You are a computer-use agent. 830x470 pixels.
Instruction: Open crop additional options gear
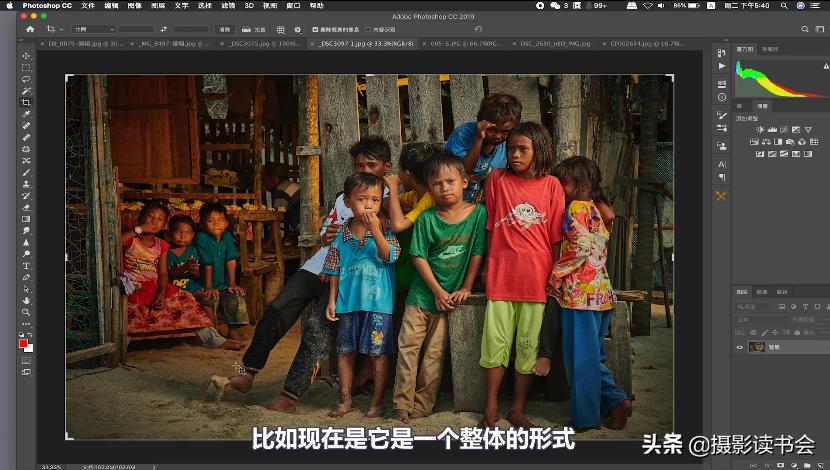tap(297, 30)
